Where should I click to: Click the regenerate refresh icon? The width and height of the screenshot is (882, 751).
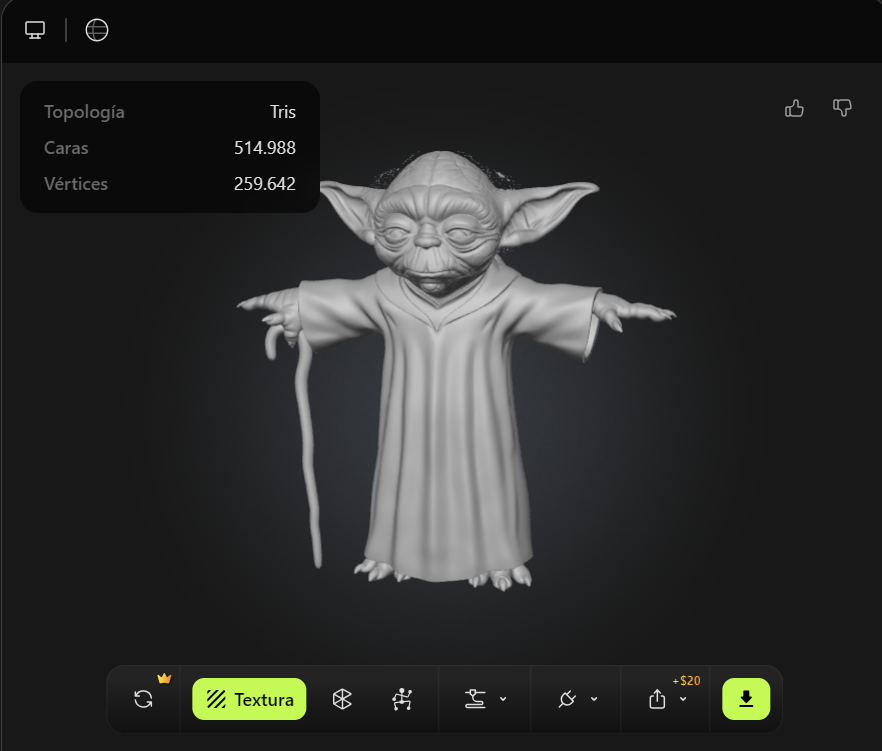coord(143,699)
